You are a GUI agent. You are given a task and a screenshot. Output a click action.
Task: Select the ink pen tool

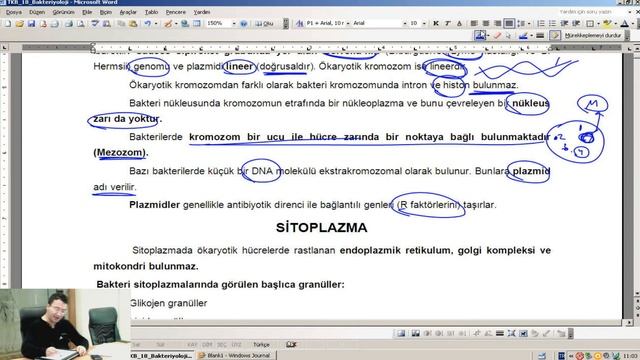coord(480,36)
